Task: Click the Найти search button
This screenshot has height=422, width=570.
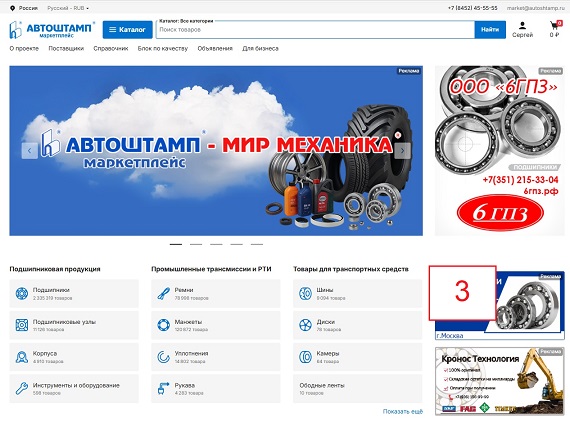Action: tap(490, 29)
